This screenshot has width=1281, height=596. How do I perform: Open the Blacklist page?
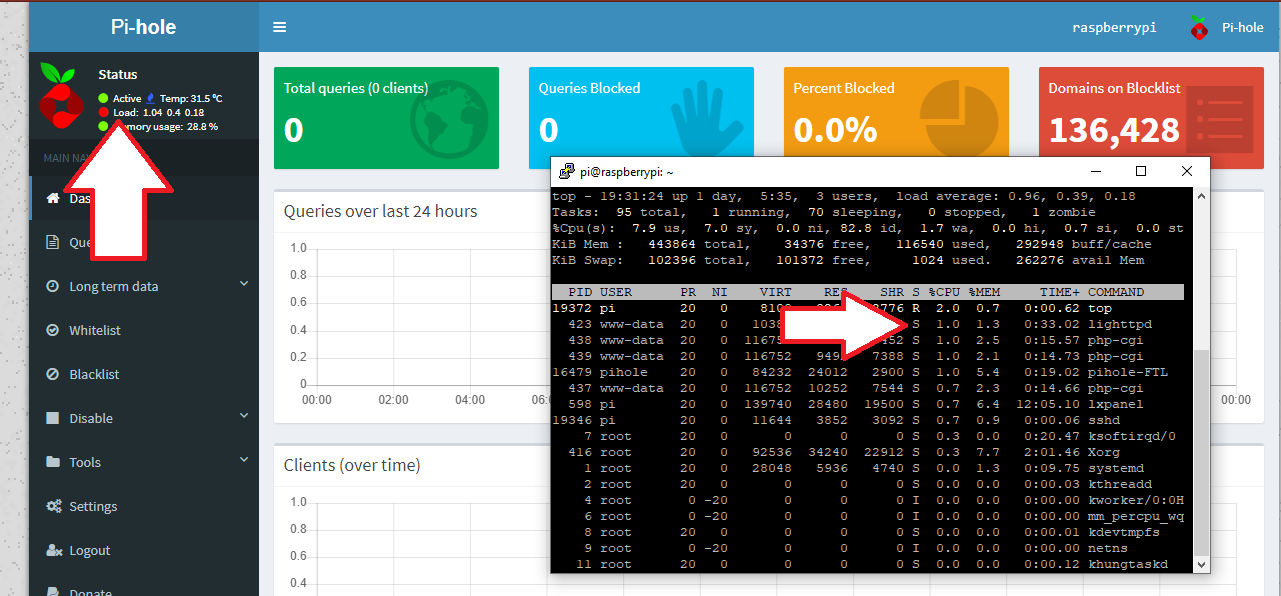pyautogui.click(x=145, y=374)
